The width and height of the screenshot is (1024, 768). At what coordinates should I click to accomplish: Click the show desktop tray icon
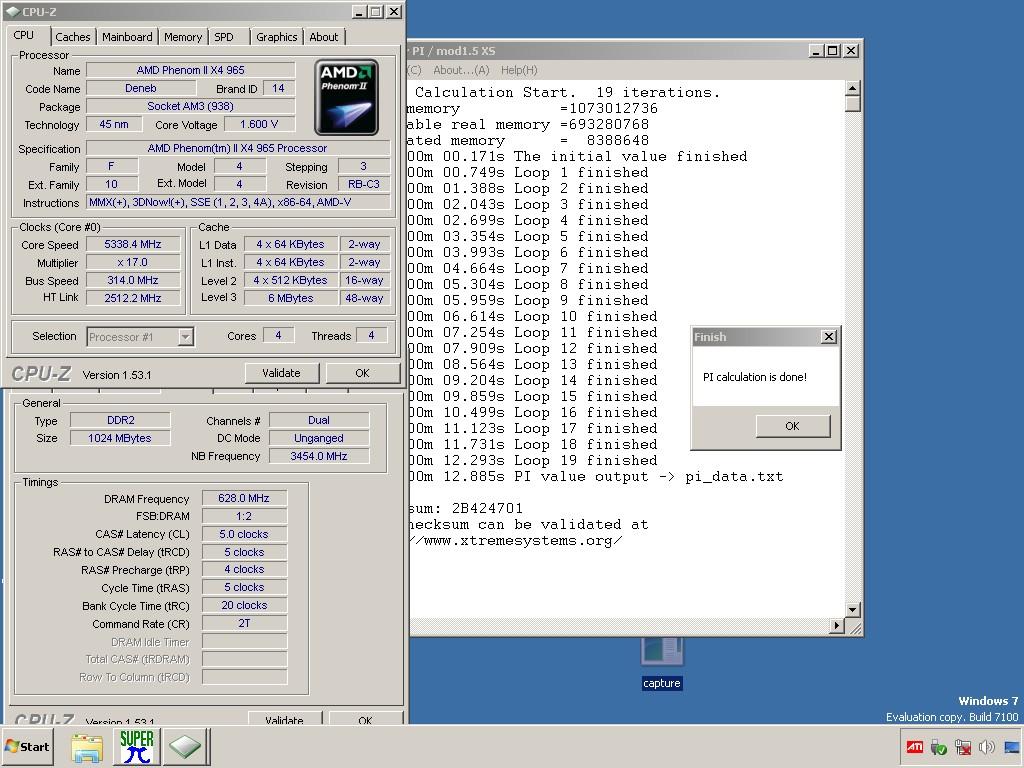(x=1013, y=746)
